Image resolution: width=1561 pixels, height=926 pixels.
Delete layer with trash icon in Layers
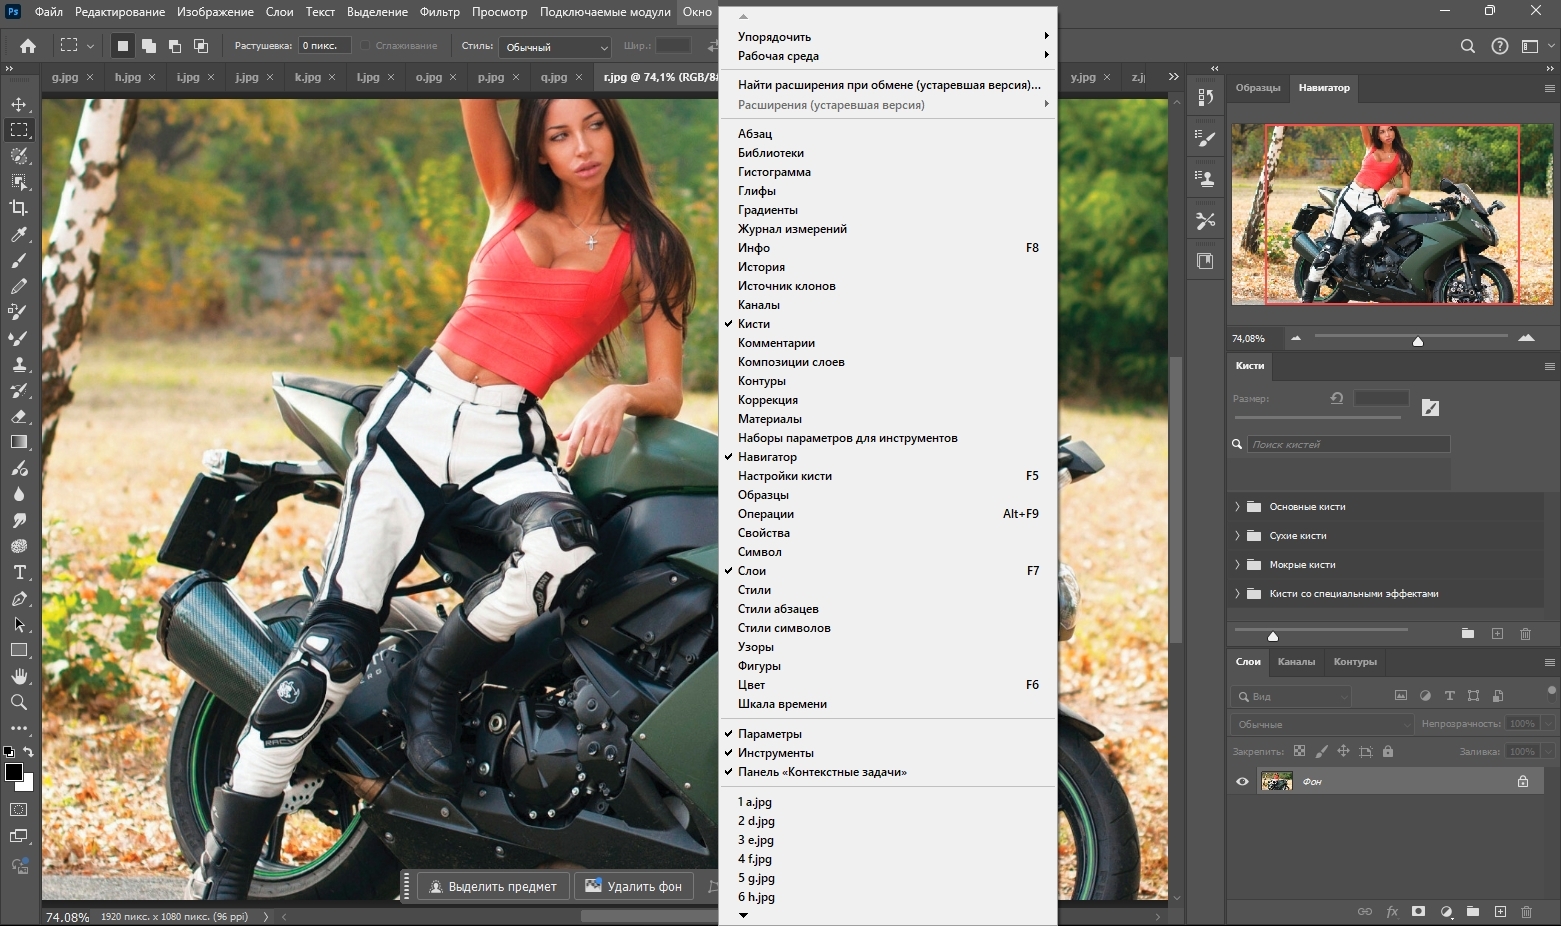[x=1526, y=912]
